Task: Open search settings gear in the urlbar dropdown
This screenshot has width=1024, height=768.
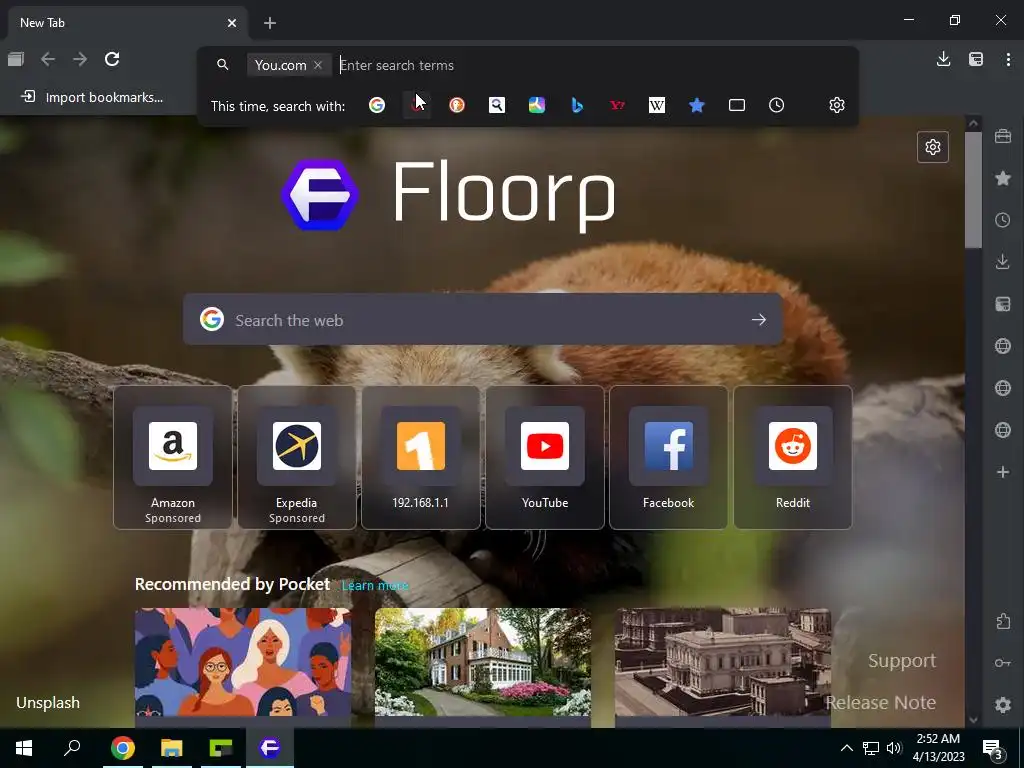Action: point(837,105)
